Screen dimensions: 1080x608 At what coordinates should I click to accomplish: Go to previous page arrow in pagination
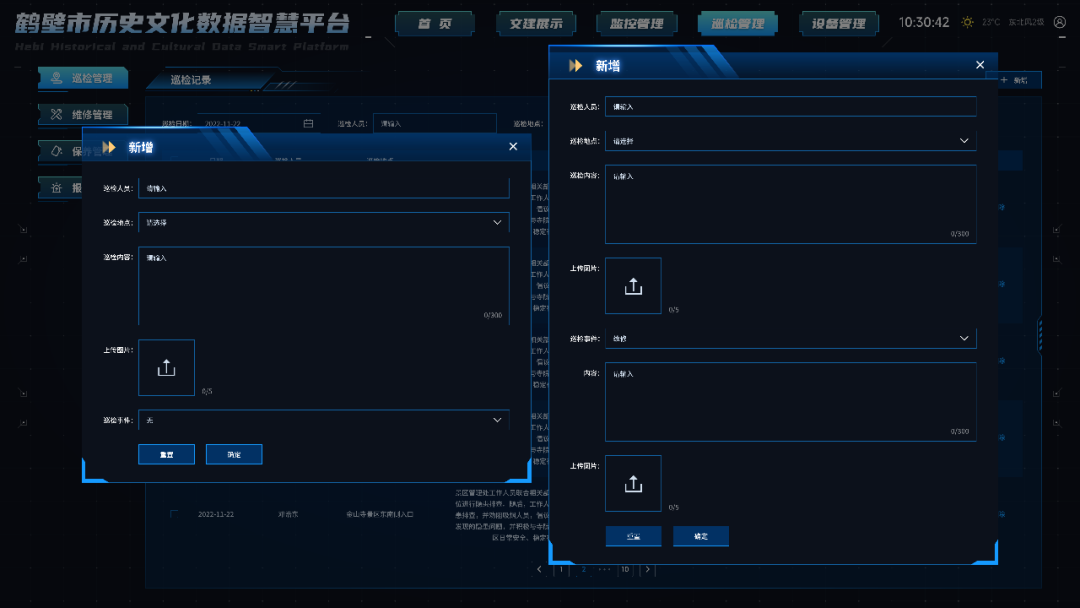tap(539, 569)
